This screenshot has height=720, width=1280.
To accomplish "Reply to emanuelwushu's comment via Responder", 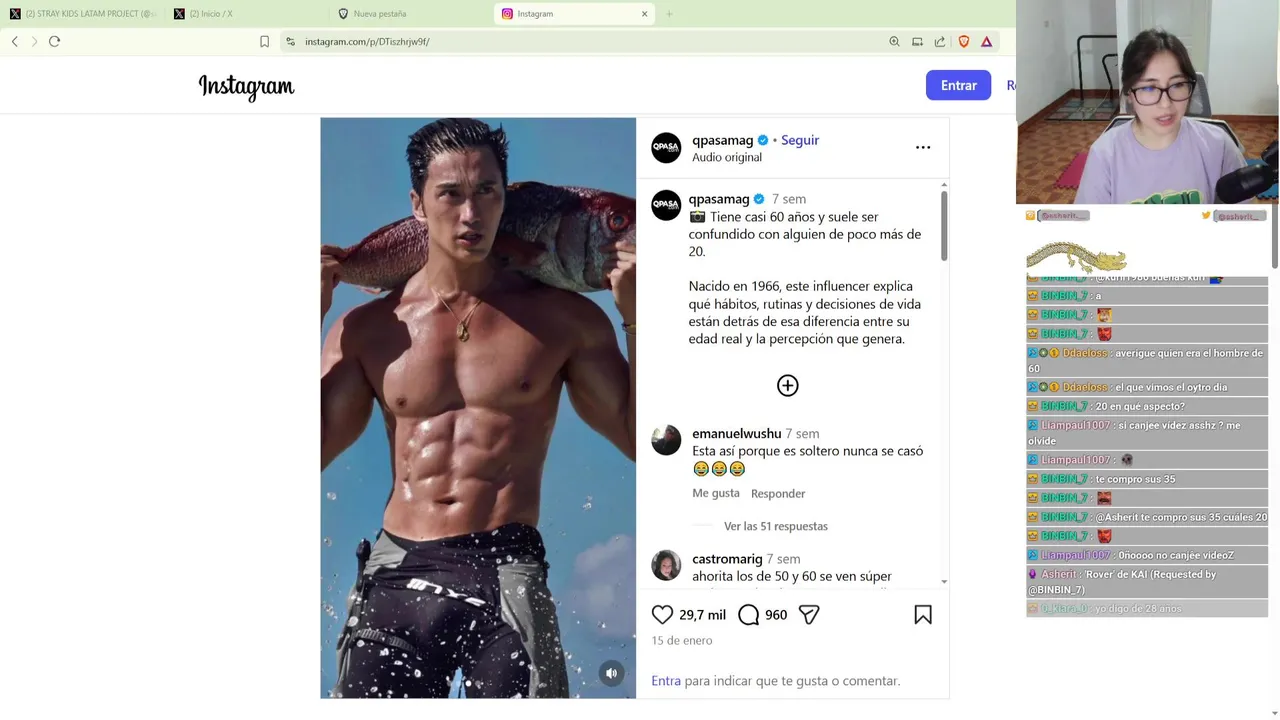I will point(778,493).
